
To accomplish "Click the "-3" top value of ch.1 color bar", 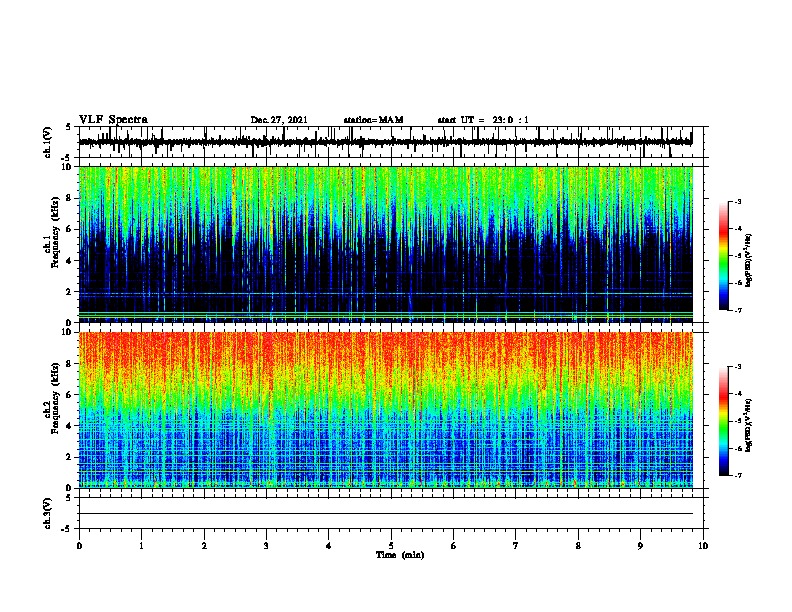I will click(737, 201).
